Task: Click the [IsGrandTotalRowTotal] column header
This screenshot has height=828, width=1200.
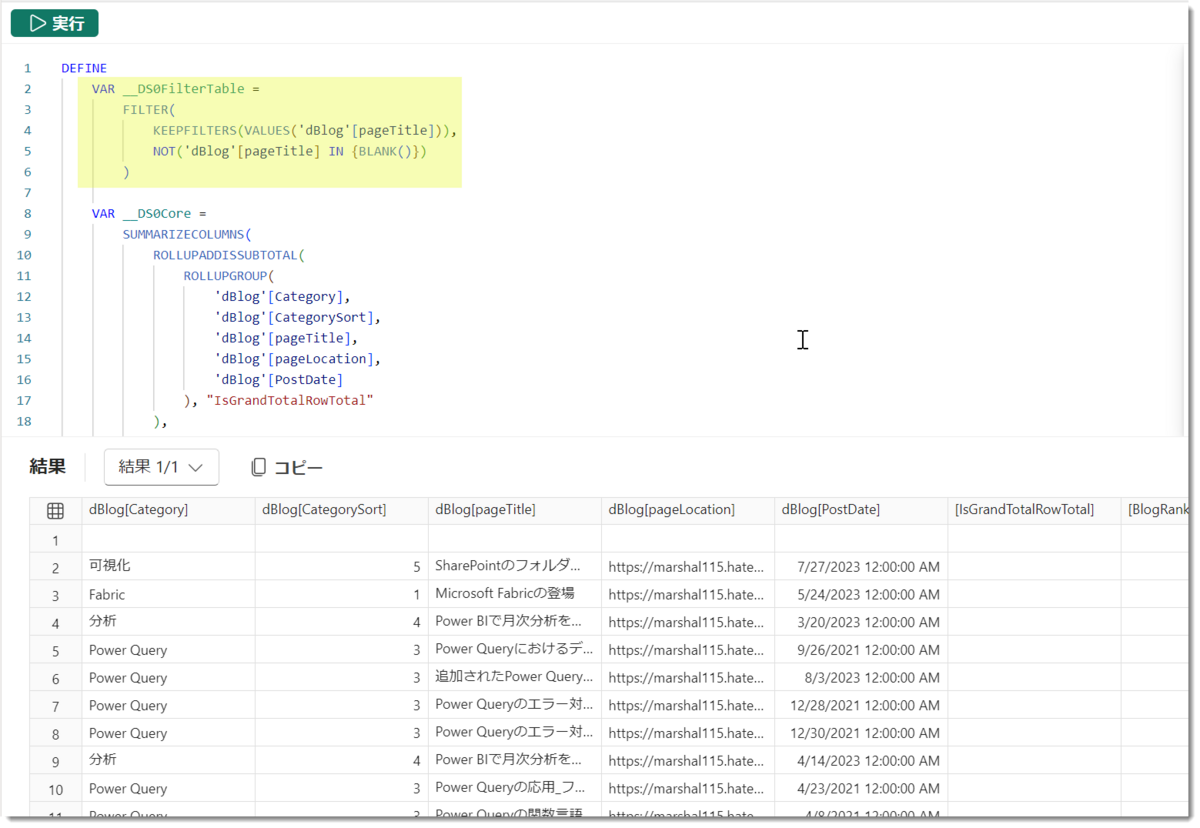Action: (1035, 510)
